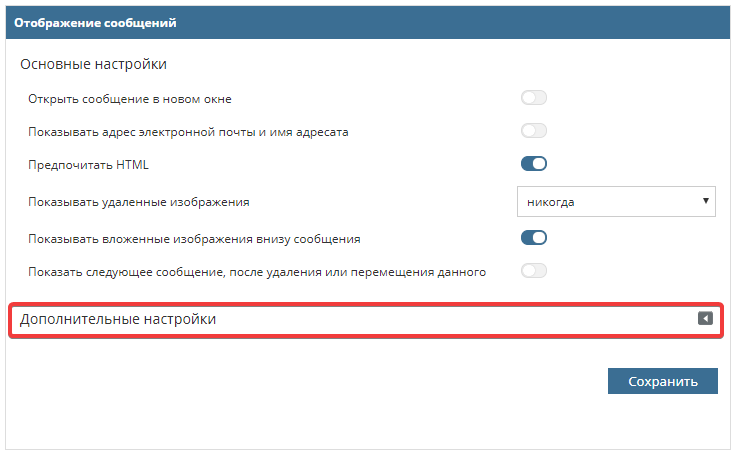Image resolution: width=736 pixels, height=455 pixels.
Task: Expand the Дополнительные настройки section
Action: 118,319
